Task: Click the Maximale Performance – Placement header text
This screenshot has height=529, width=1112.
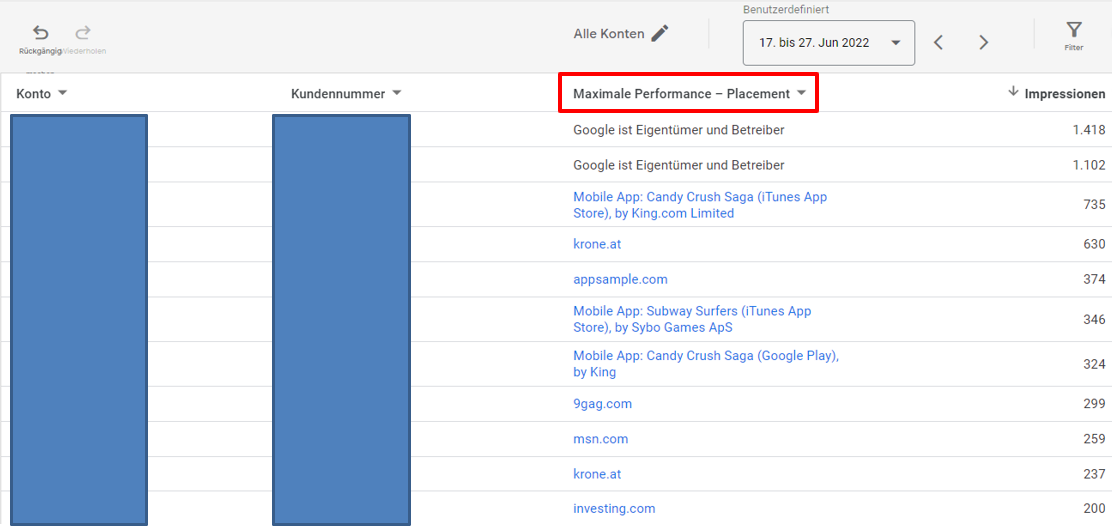Action: (x=682, y=94)
